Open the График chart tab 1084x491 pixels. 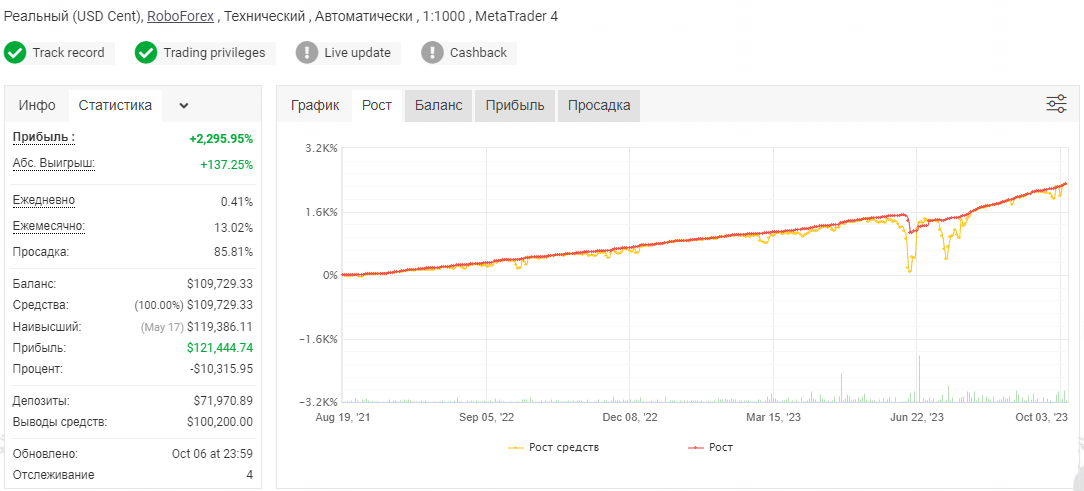pyautogui.click(x=315, y=106)
